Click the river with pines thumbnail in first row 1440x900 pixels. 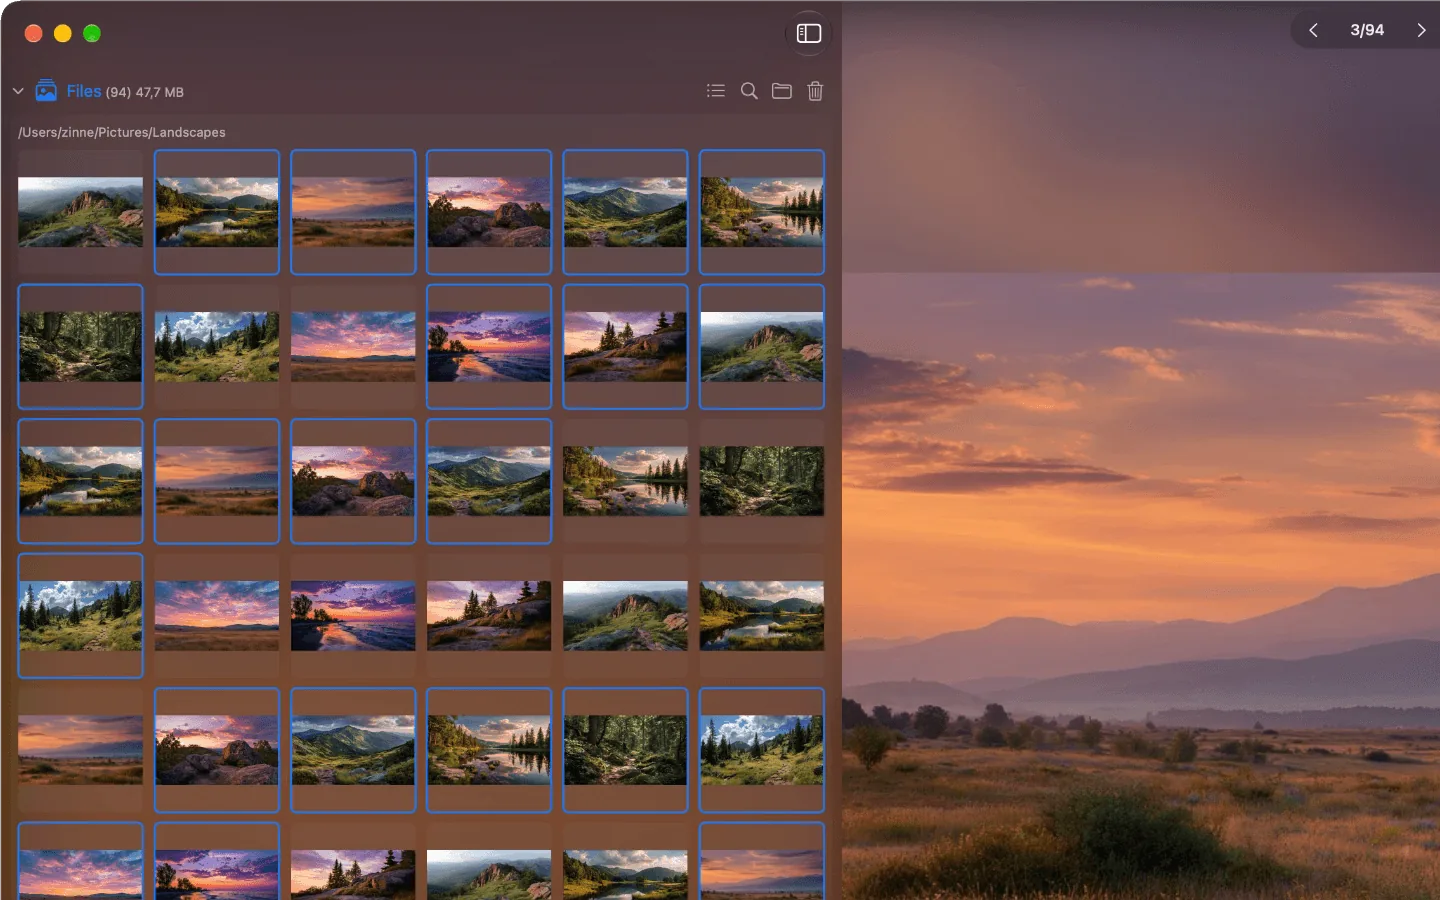[762, 212]
